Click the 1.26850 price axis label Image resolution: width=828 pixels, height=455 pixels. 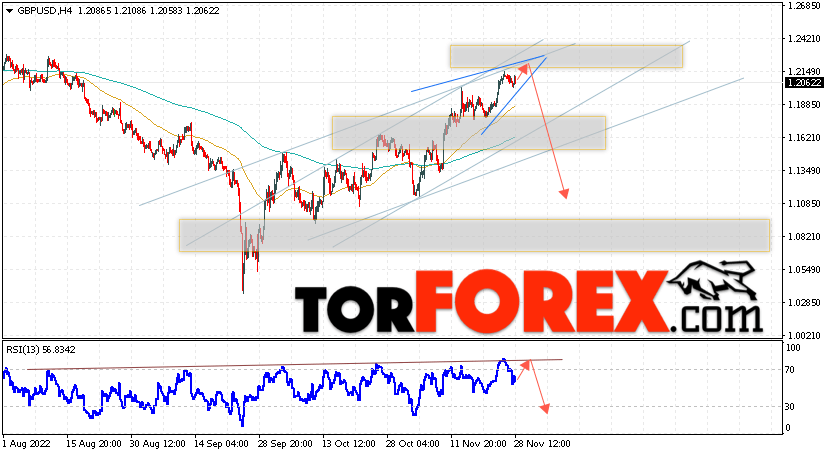tap(804, 6)
